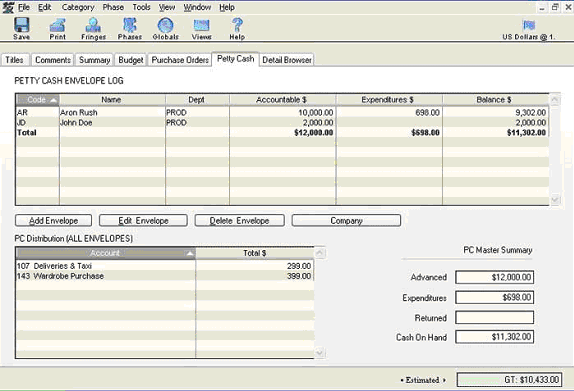Sort envelope log by Dept column
This screenshot has height=391, width=574.
click(197, 100)
